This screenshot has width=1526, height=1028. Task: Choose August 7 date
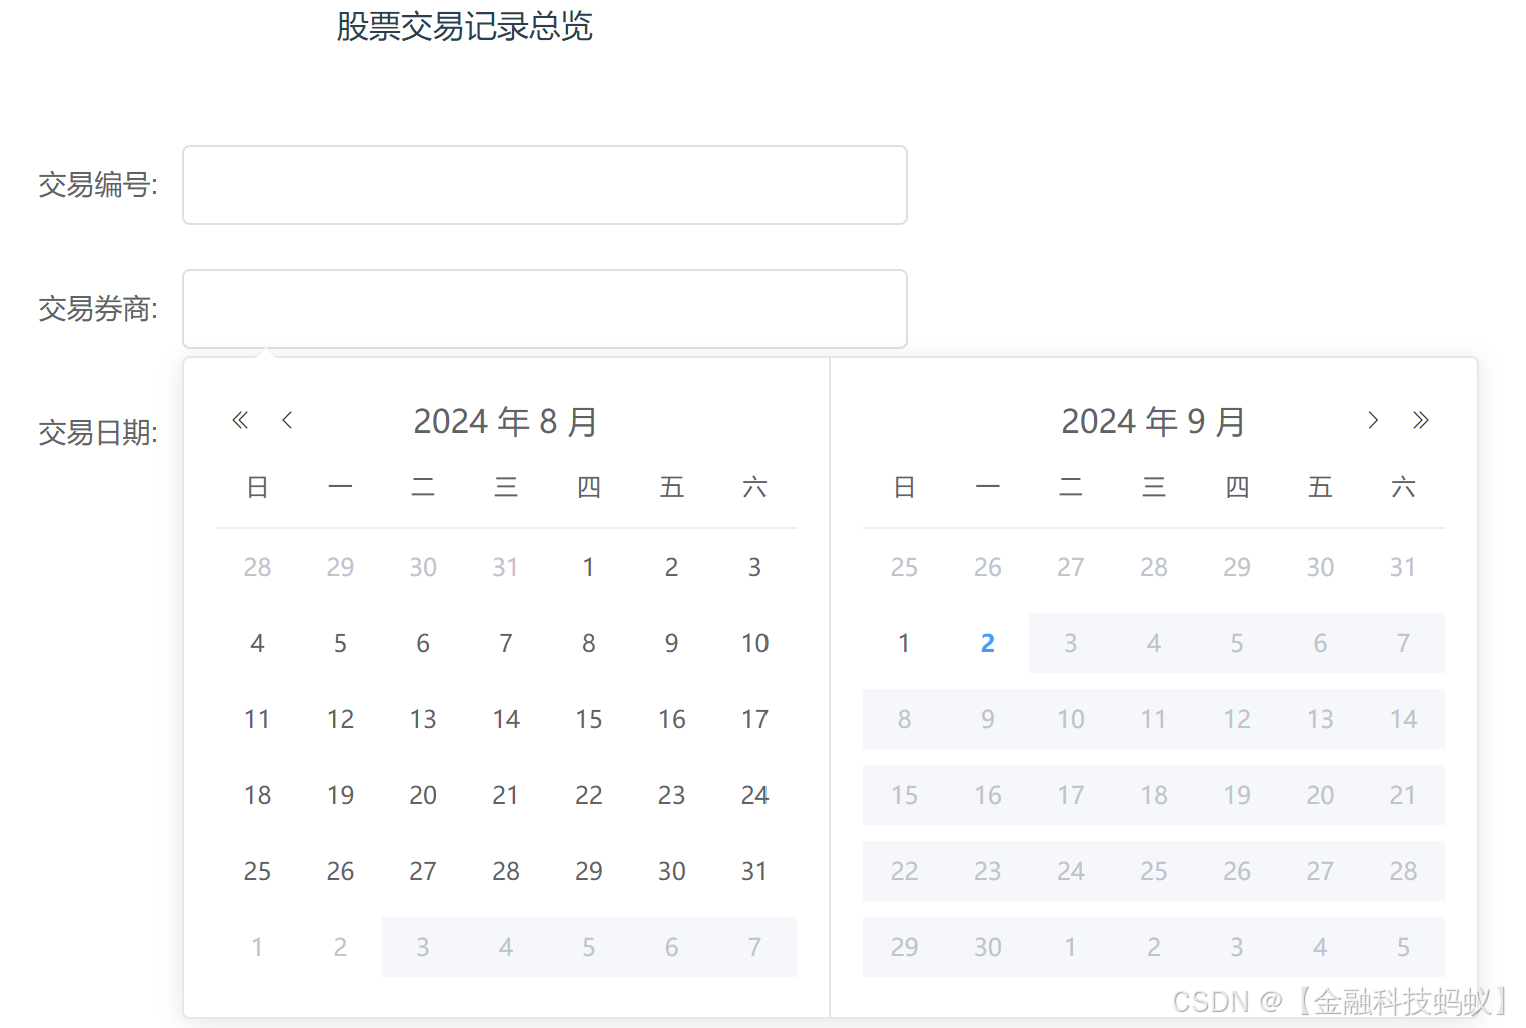tap(506, 643)
